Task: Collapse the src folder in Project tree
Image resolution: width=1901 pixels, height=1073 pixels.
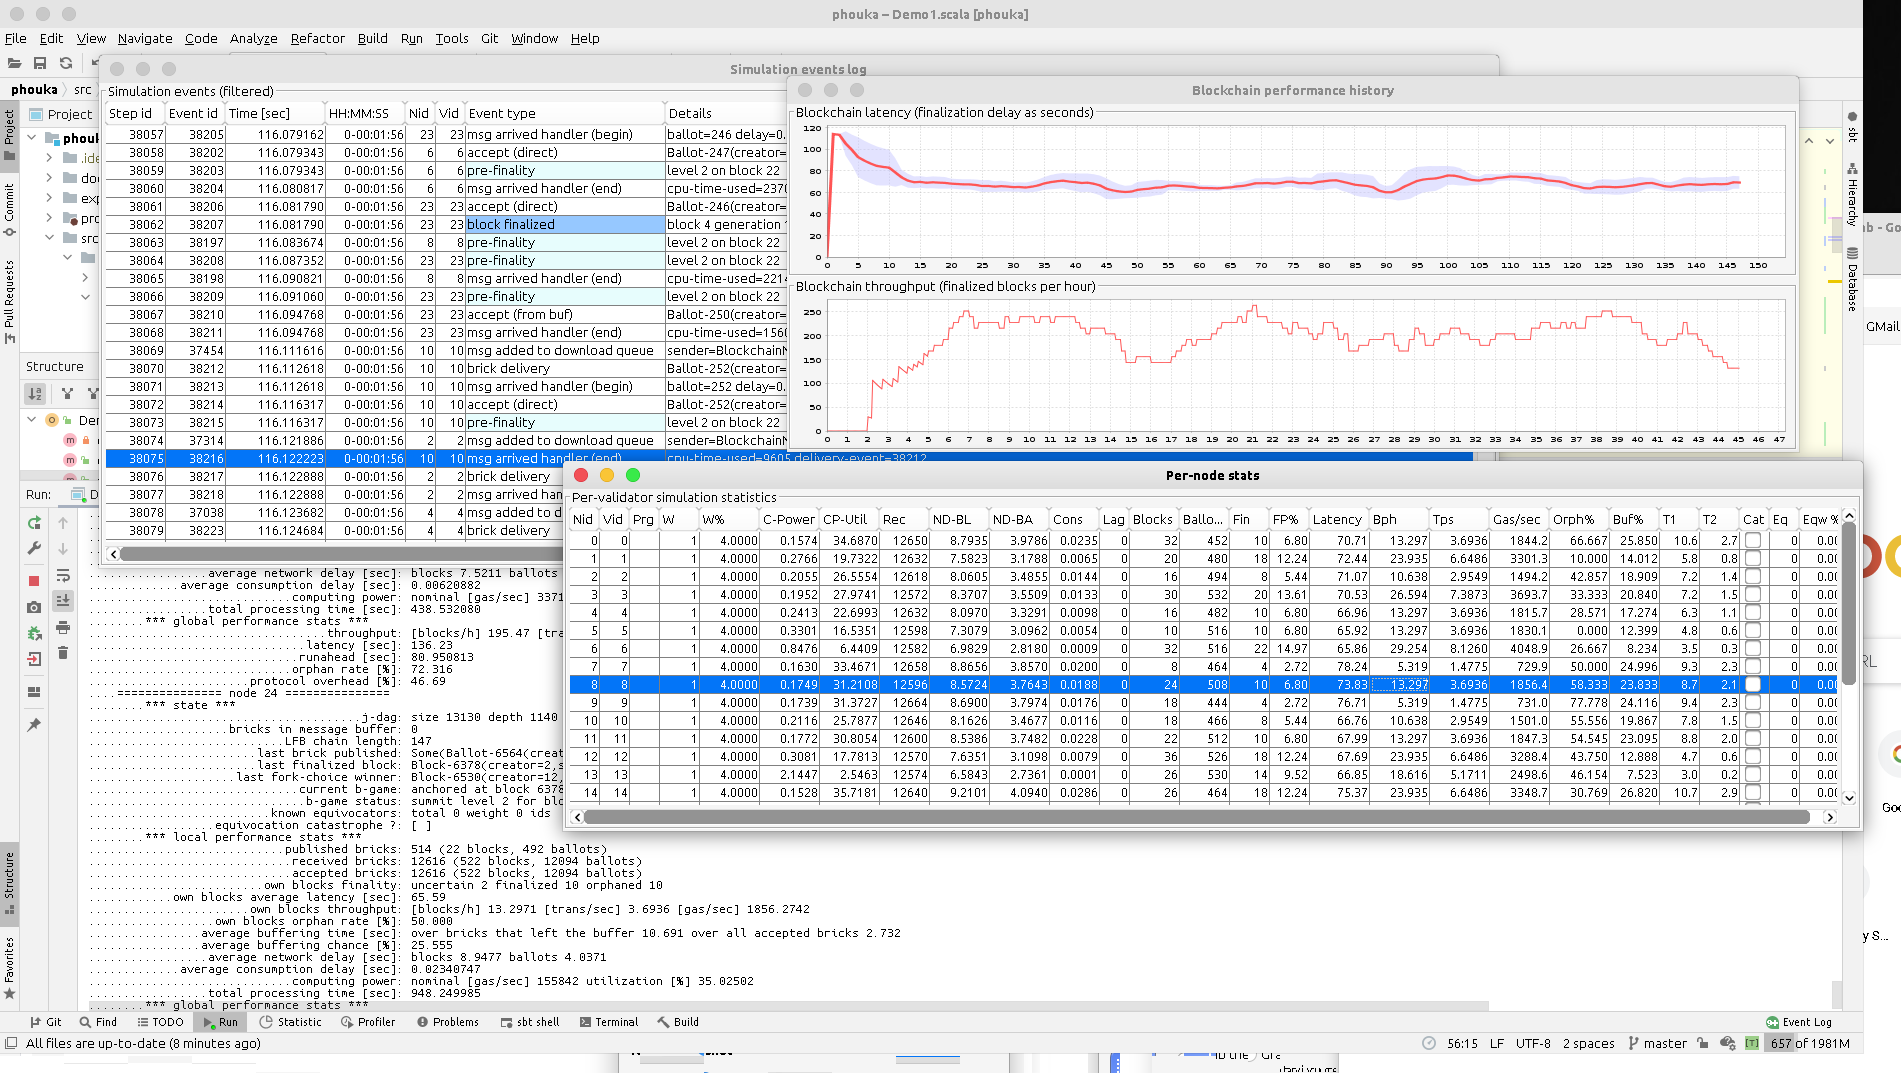Action: tap(49, 238)
